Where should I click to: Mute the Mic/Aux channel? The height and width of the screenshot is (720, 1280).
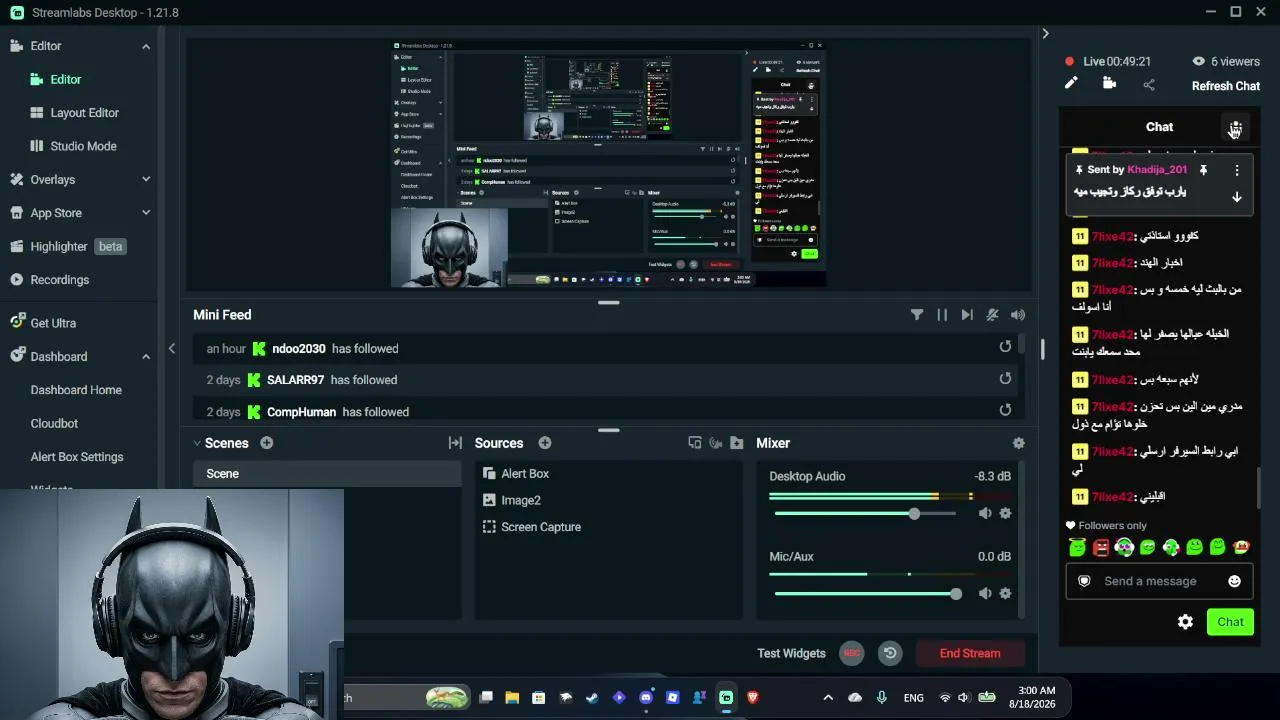pos(985,593)
